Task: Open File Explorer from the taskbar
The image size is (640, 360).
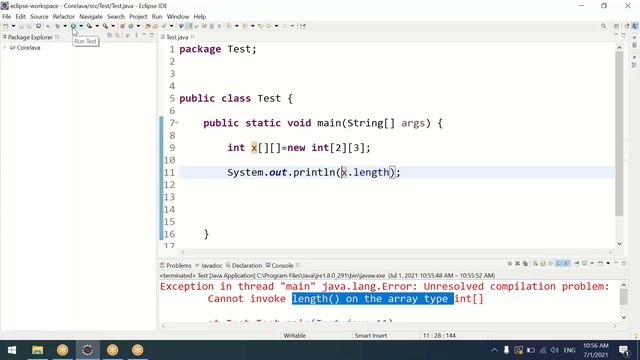Action: (x=38, y=350)
